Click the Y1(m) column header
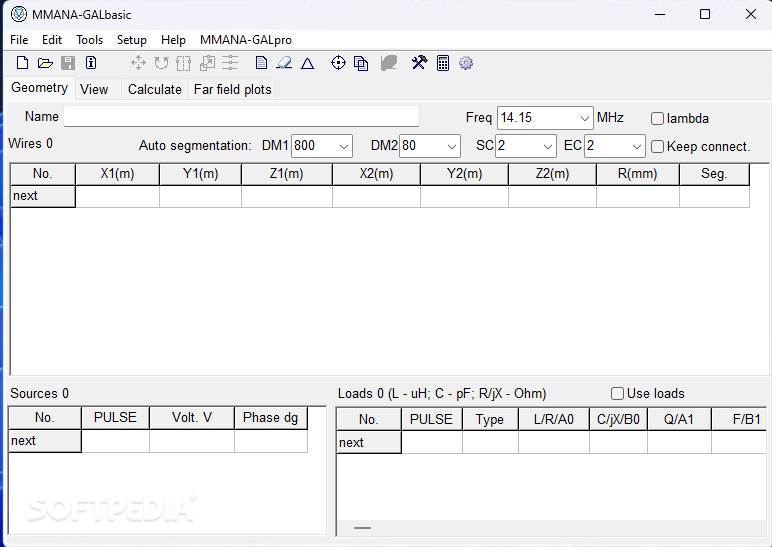The image size is (772, 547). [200, 174]
